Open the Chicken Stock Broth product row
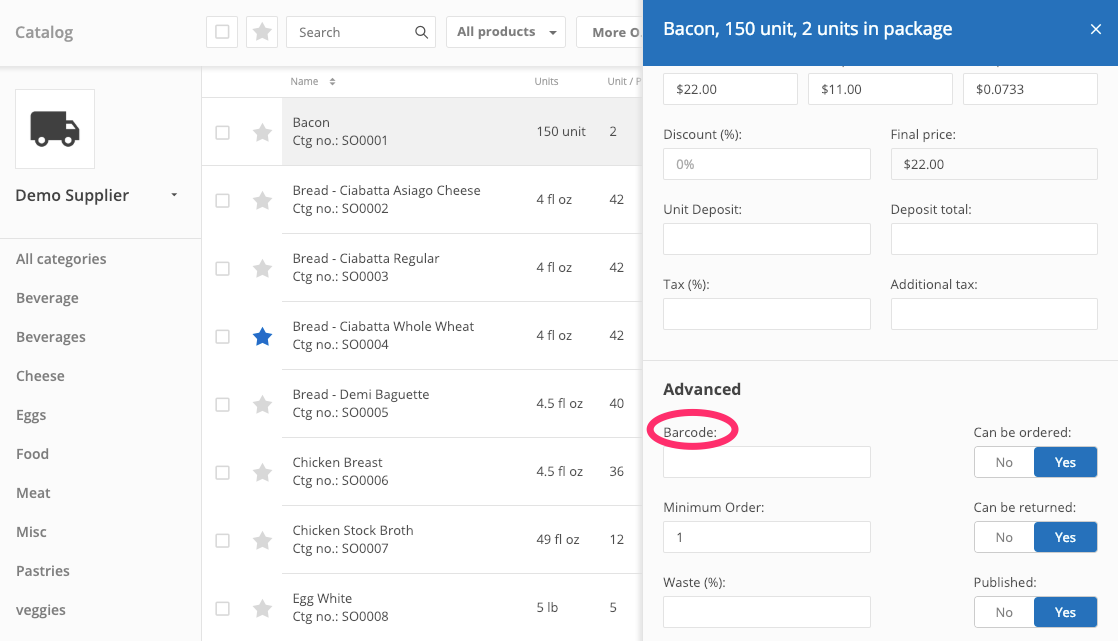The height and width of the screenshot is (641, 1118). 422,540
